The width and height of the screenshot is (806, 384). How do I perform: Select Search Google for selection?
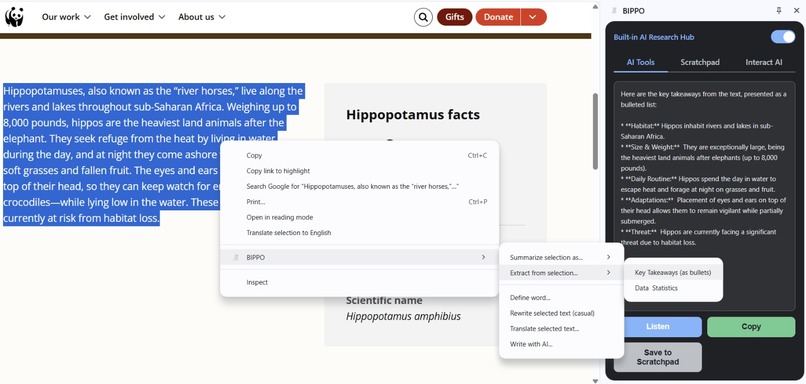click(x=360, y=186)
